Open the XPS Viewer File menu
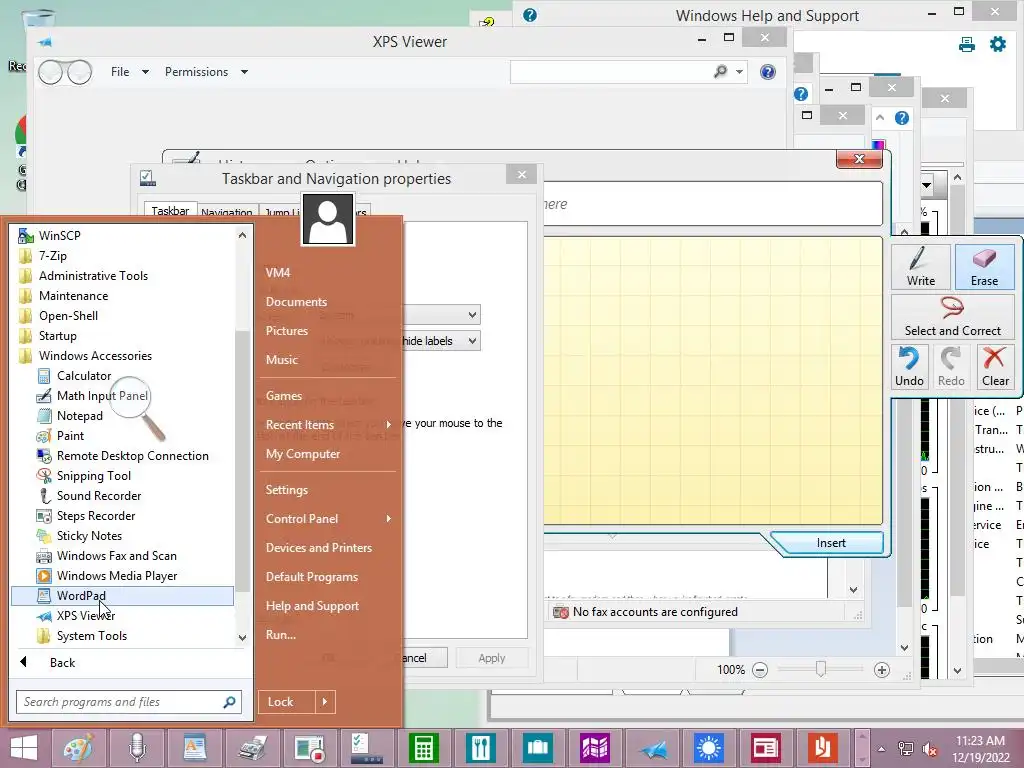This screenshot has height=768, width=1024. [x=129, y=72]
